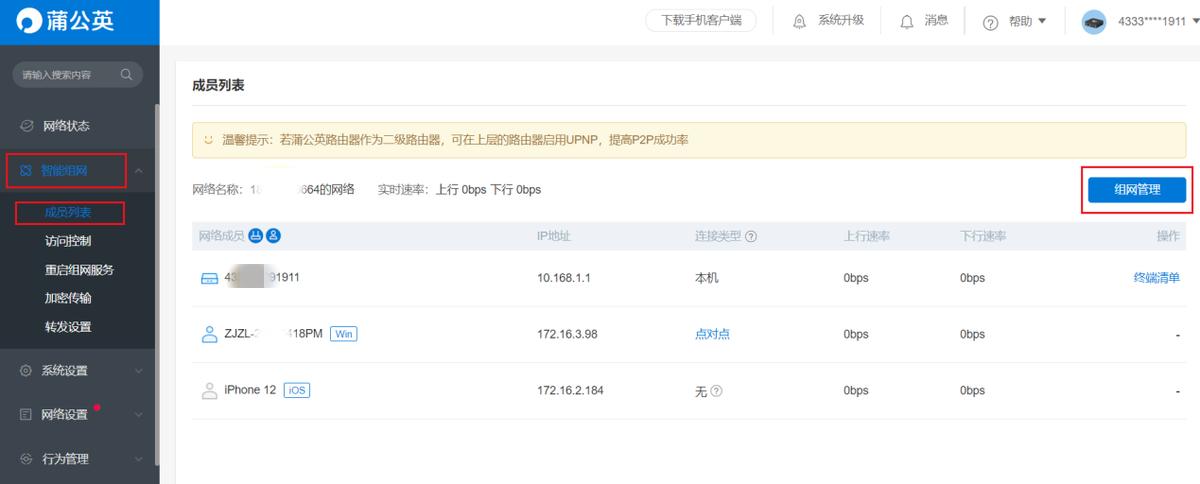The height and width of the screenshot is (484, 1200).
Task: Click the Win platform tag
Action: click(x=343, y=334)
